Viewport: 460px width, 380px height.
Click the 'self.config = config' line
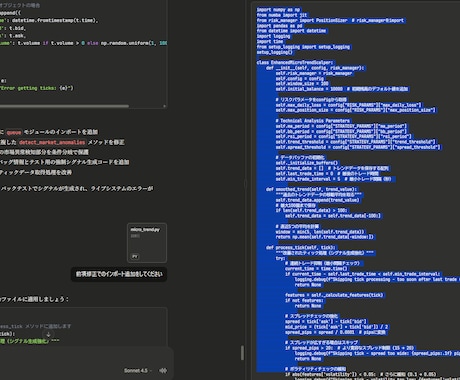coord(300,78)
